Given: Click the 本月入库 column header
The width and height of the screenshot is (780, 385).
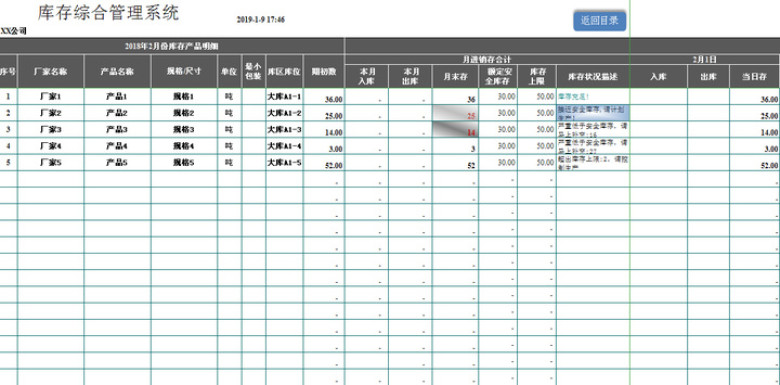Looking at the screenshot, I should pyautogui.click(x=367, y=76).
